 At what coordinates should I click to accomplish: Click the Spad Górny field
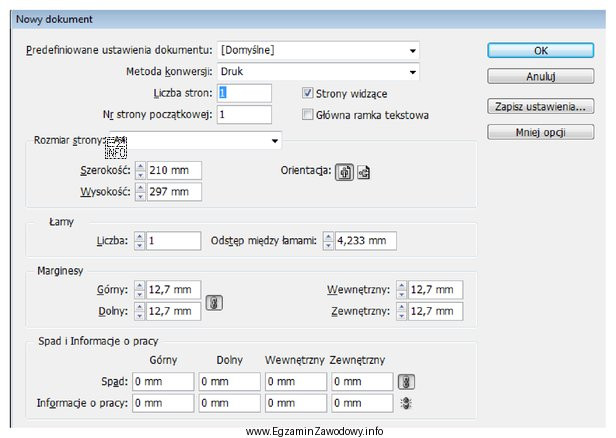coord(163,381)
